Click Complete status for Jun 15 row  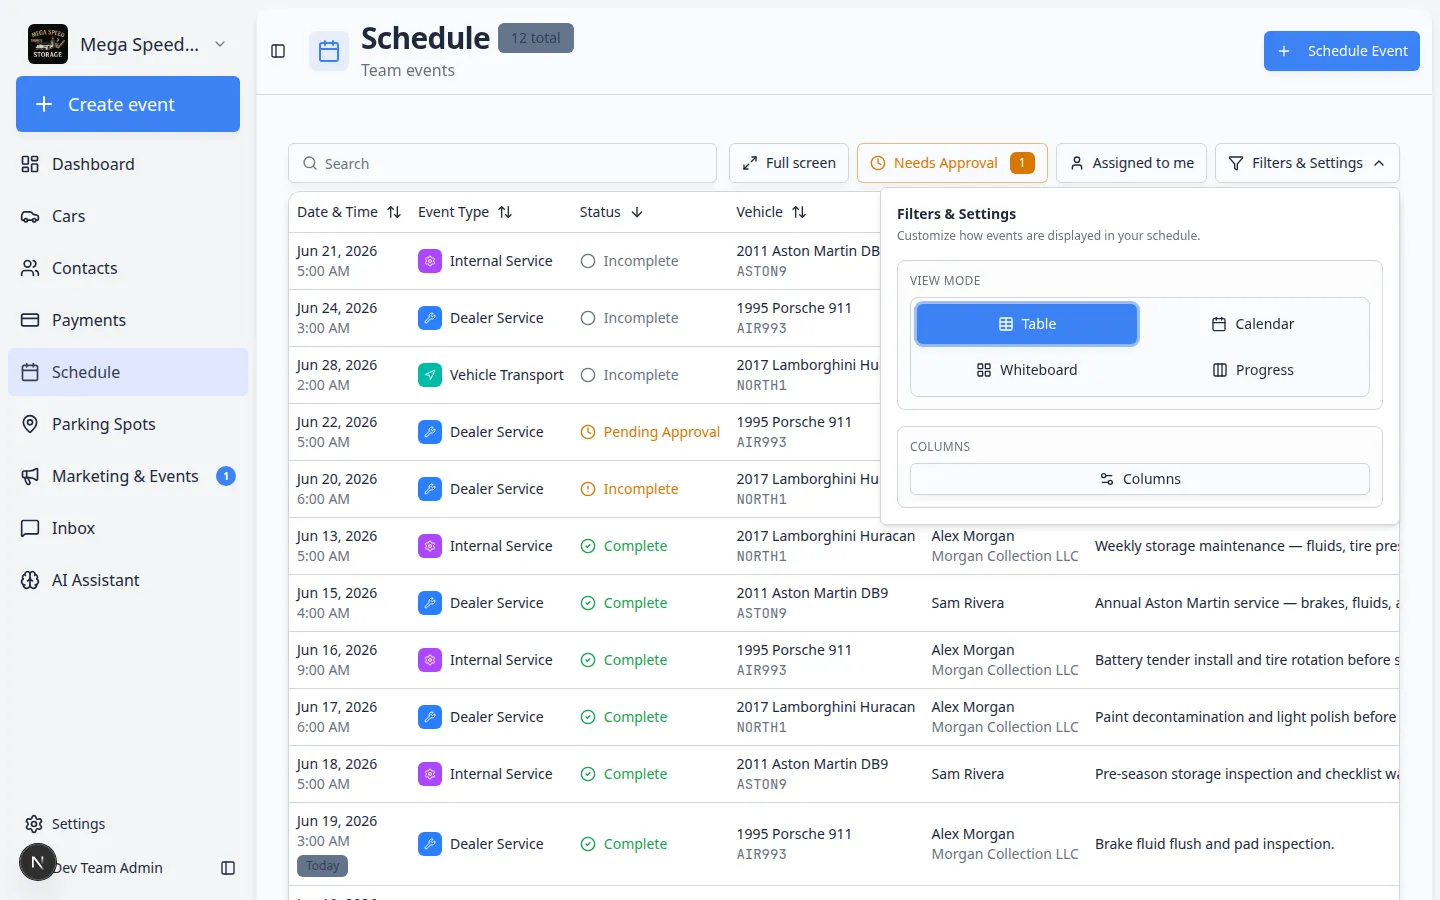[x=624, y=603]
